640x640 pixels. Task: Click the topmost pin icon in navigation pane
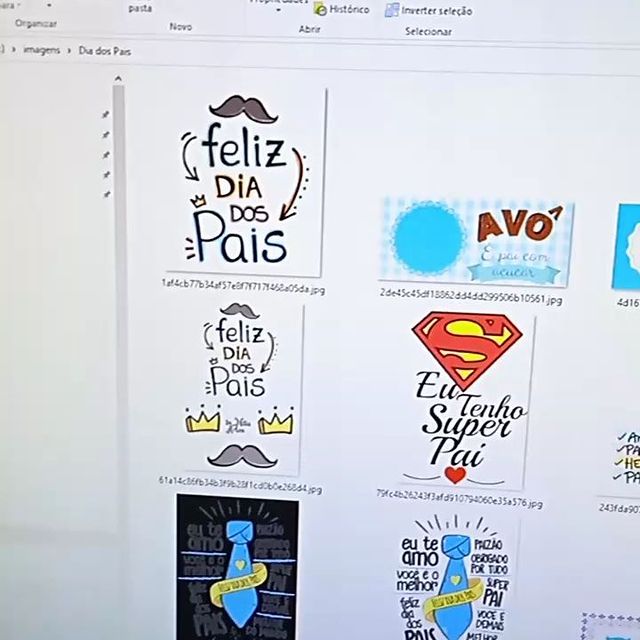[x=106, y=115]
